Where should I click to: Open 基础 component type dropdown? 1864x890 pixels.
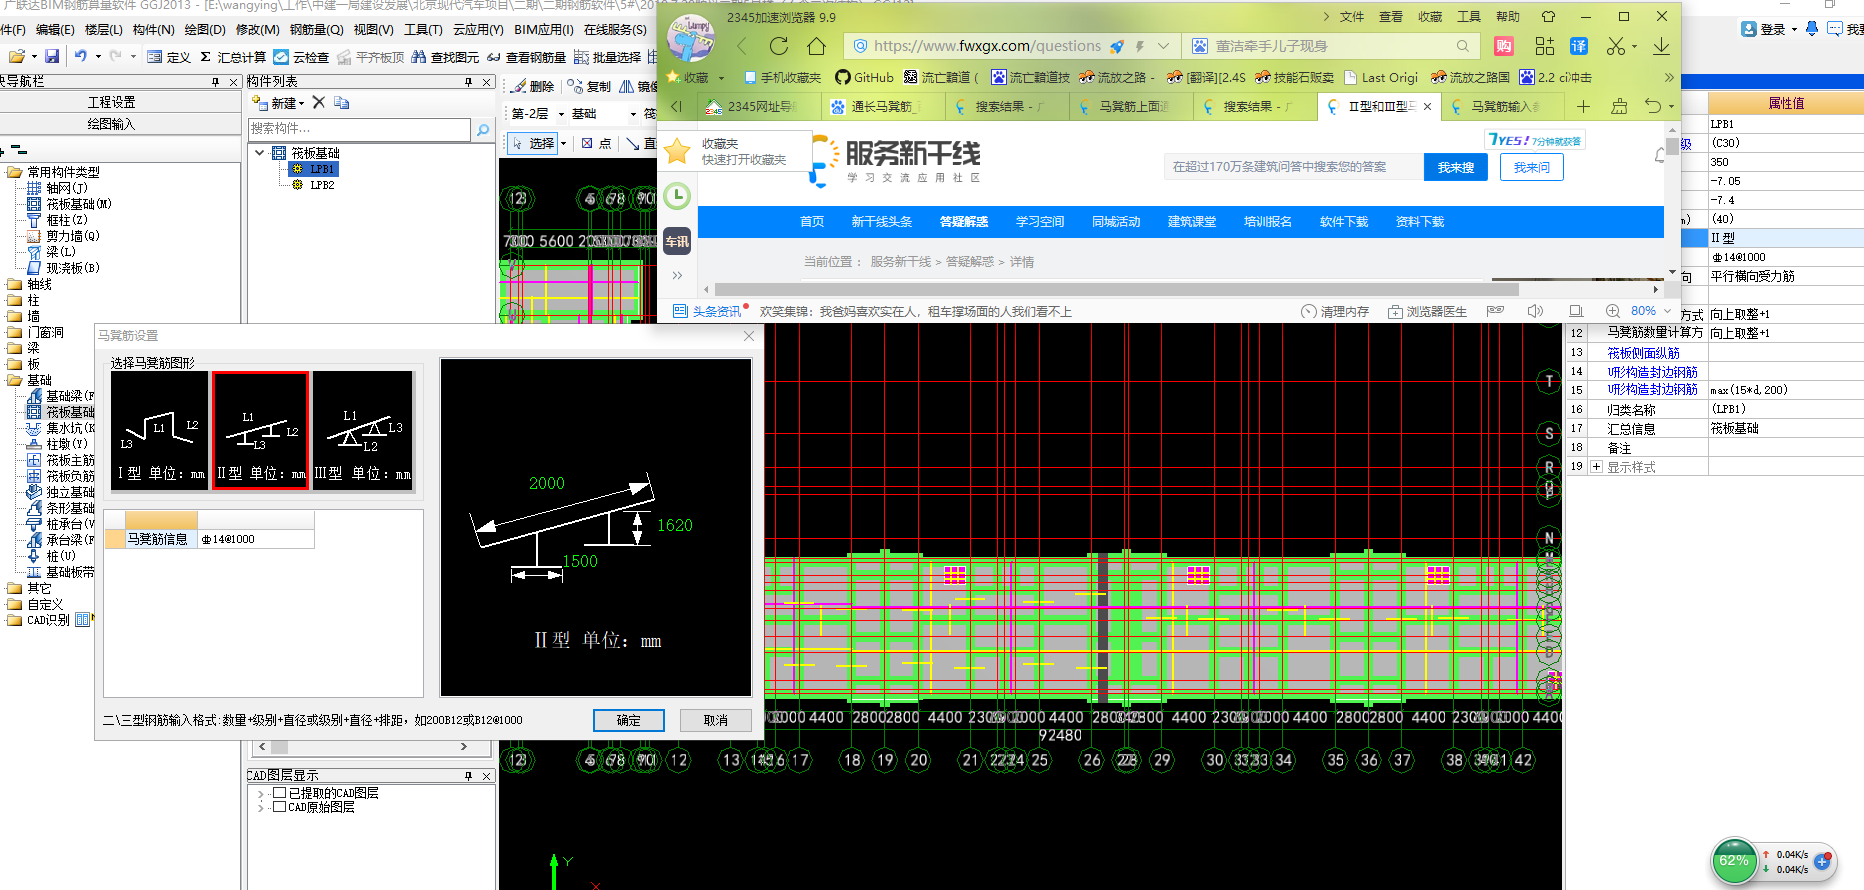(x=633, y=114)
